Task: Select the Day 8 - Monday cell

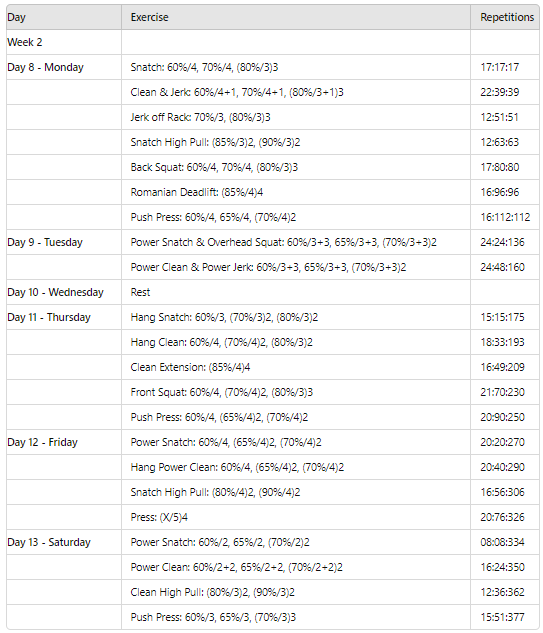Action: [64, 67]
